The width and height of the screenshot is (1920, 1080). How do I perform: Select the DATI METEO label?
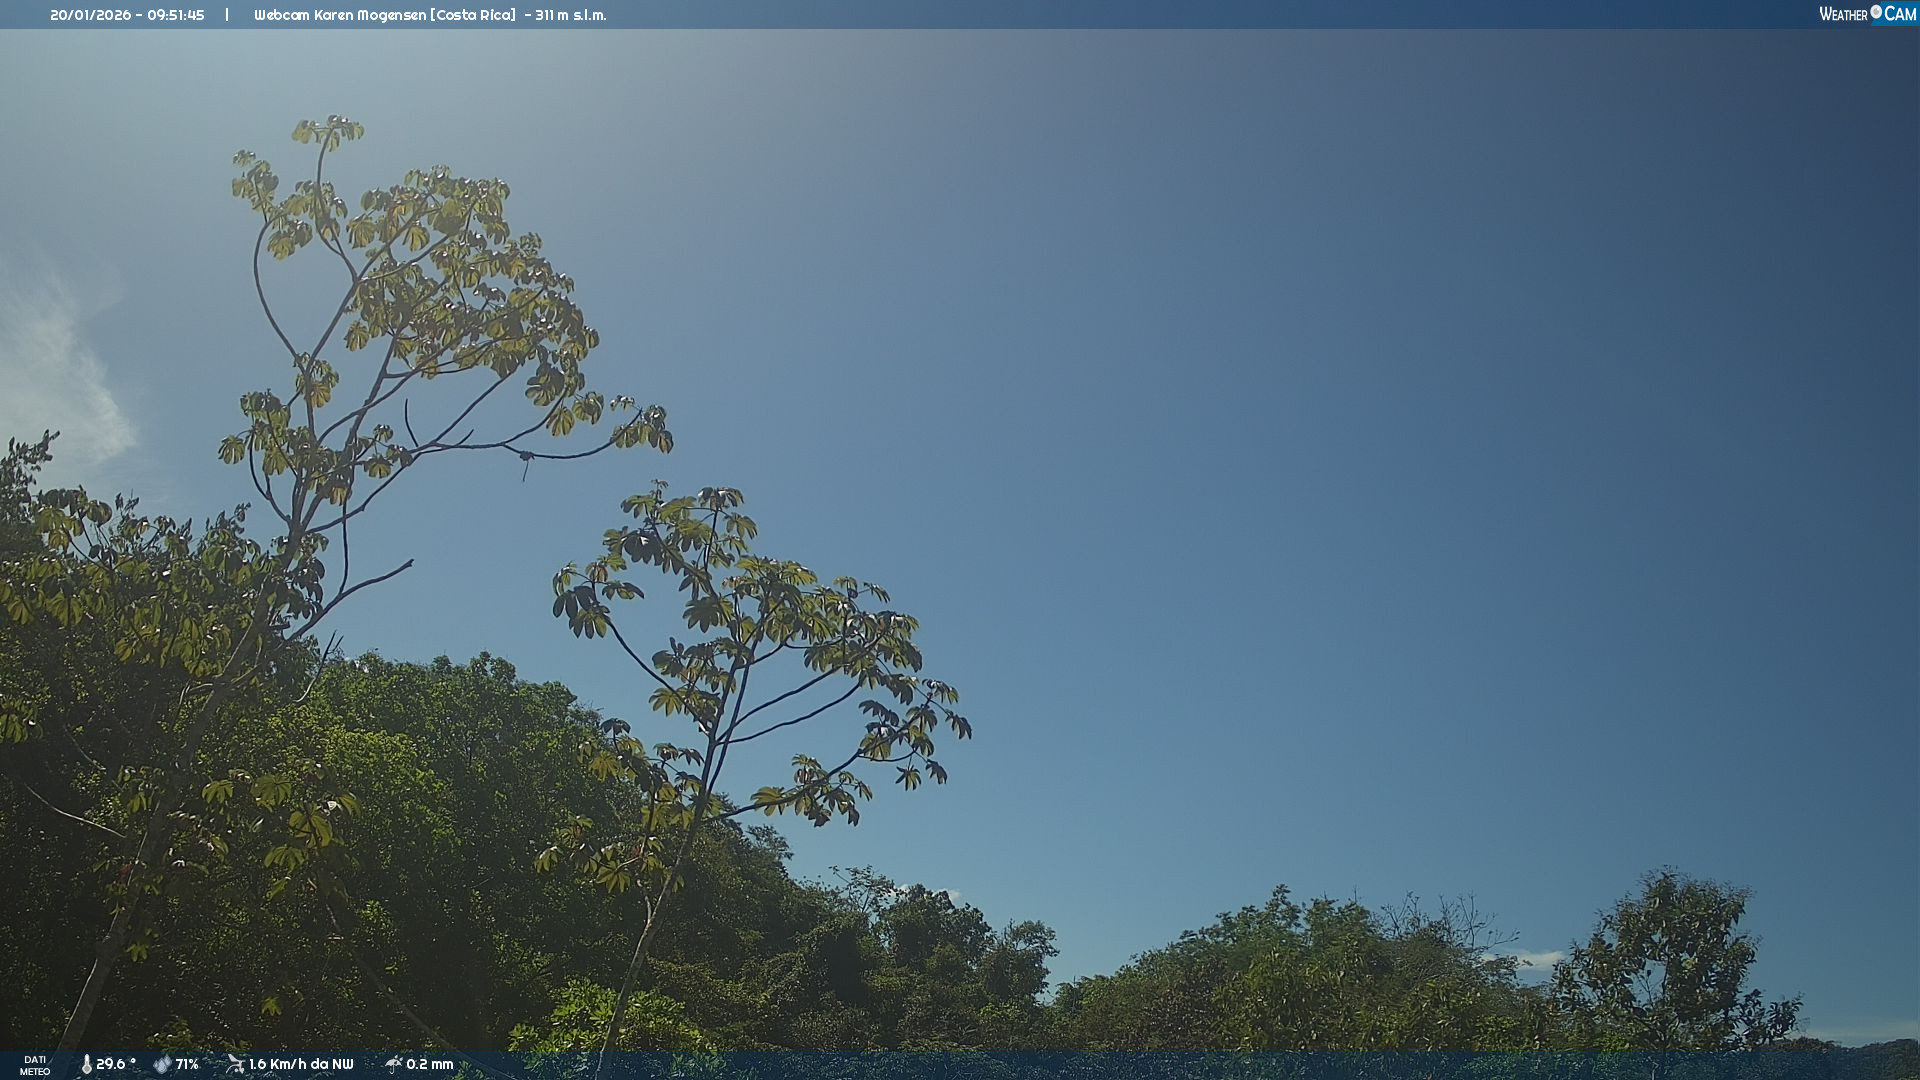click(x=35, y=1065)
